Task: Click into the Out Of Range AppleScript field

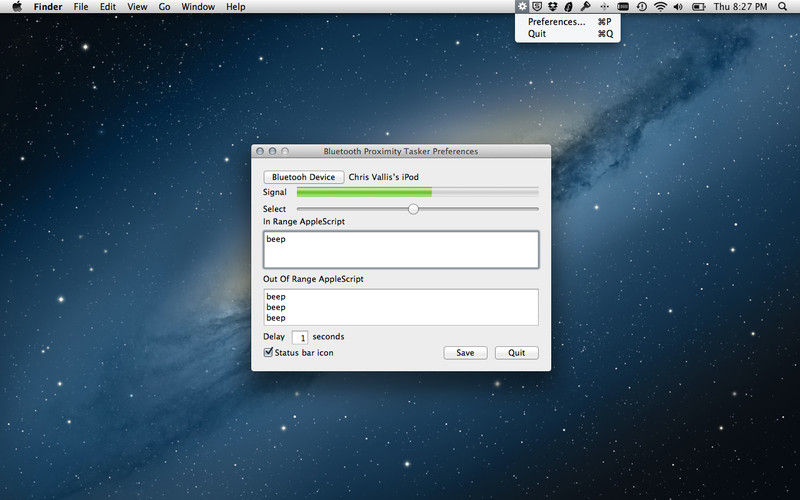Action: pyautogui.click(x=401, y=307)
